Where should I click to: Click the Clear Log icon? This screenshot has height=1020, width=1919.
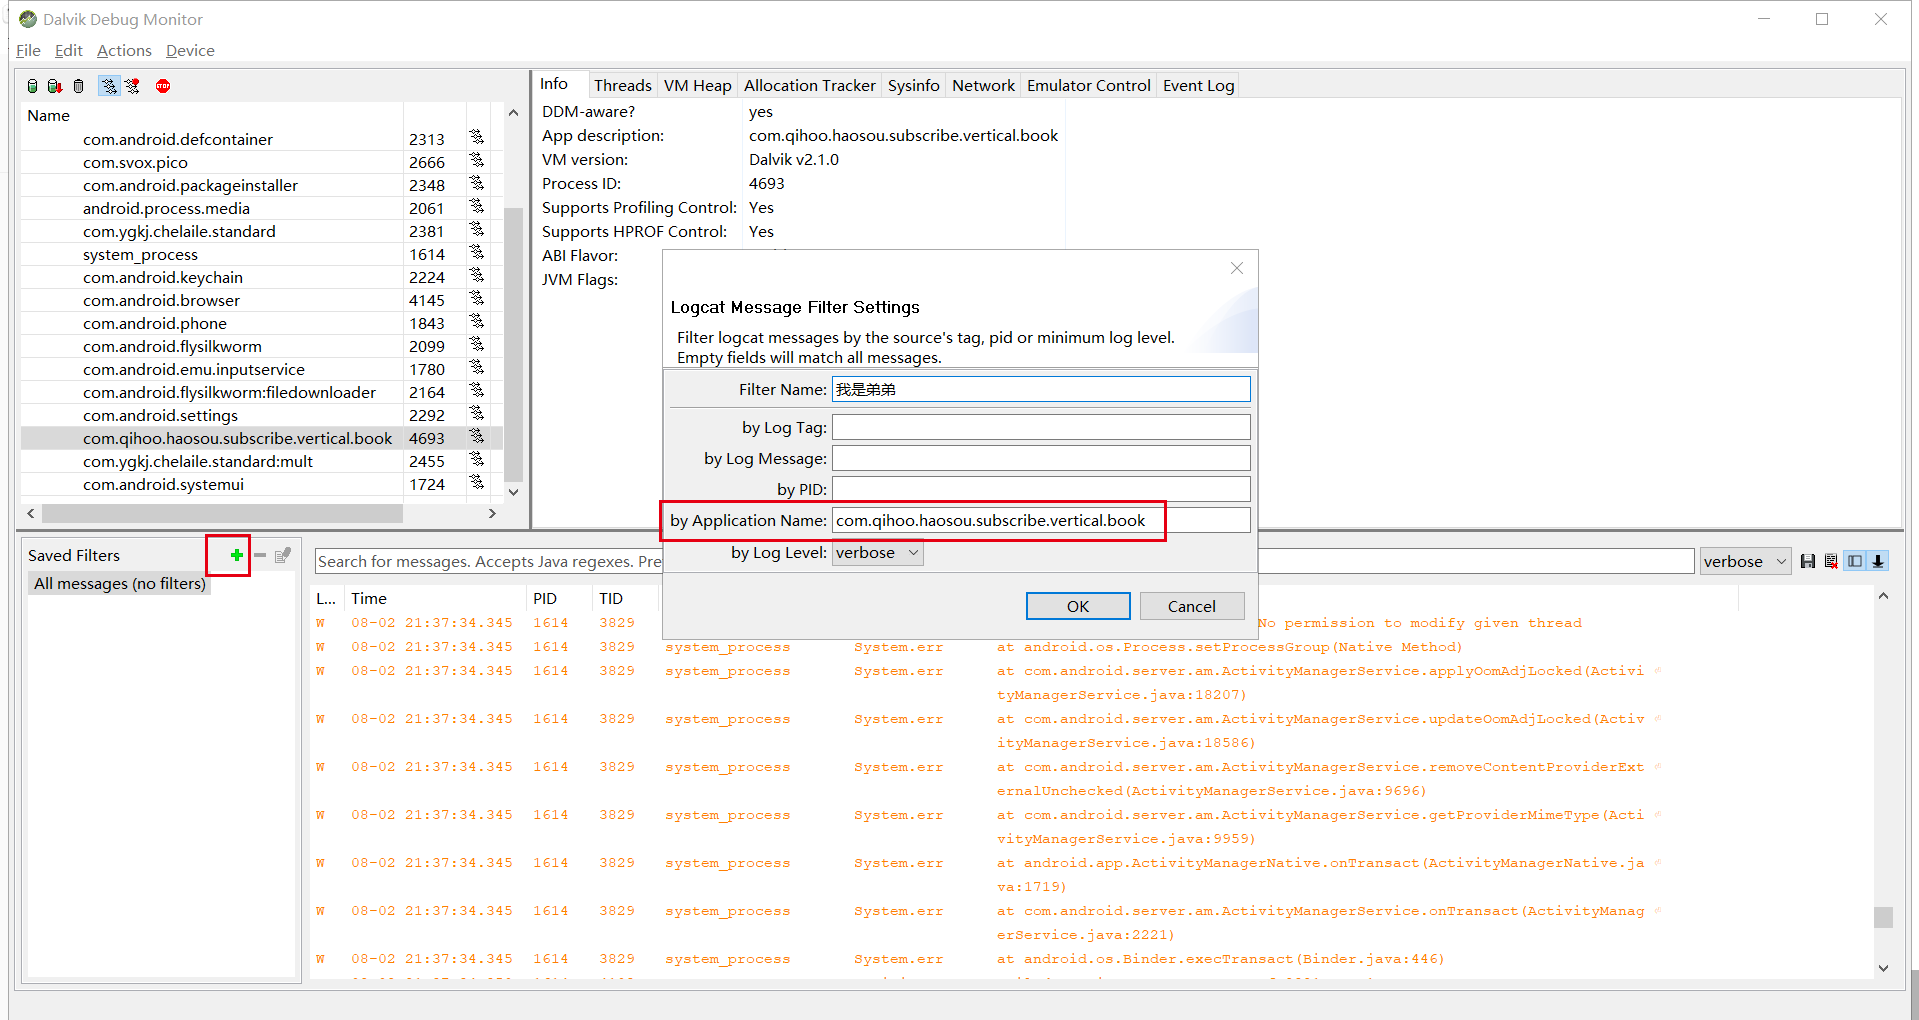click(1831, 561)
